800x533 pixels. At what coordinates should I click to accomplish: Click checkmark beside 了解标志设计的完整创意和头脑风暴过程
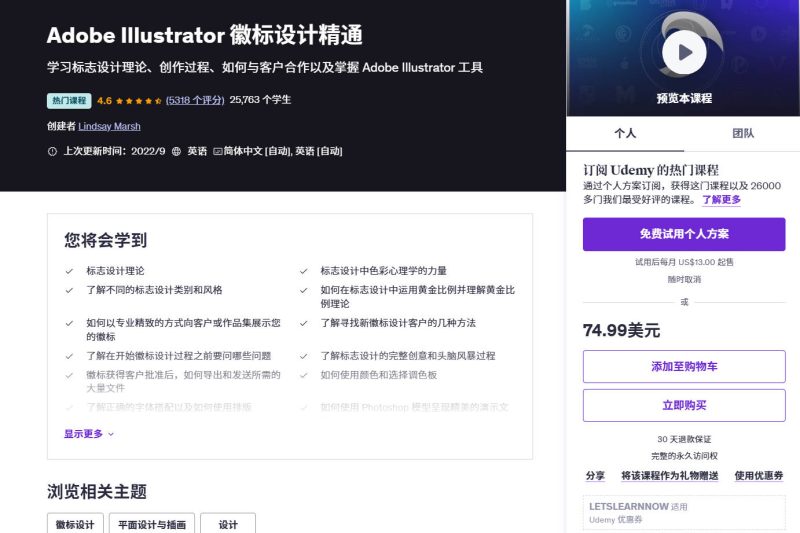click(x=304, y=356)
